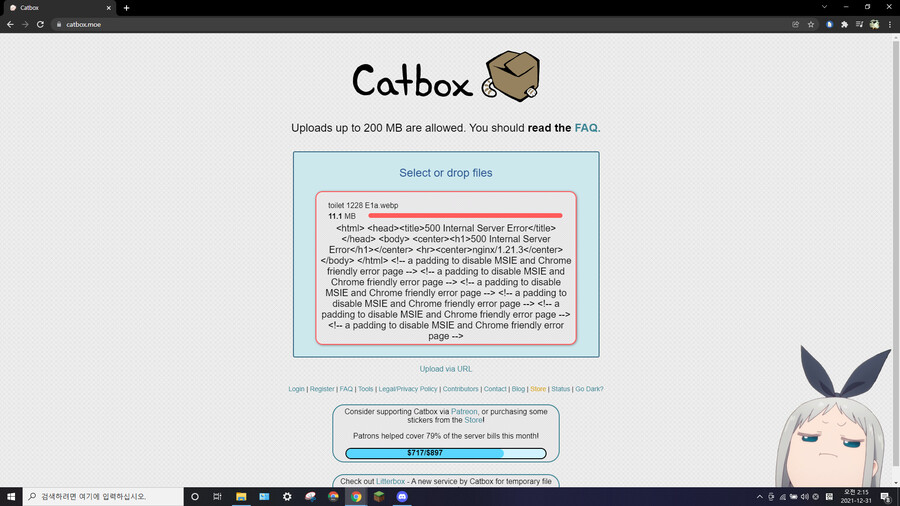Screen dimensions: 900x506
Task: Open the Store link in the support box
Action: tap(474, 420)
